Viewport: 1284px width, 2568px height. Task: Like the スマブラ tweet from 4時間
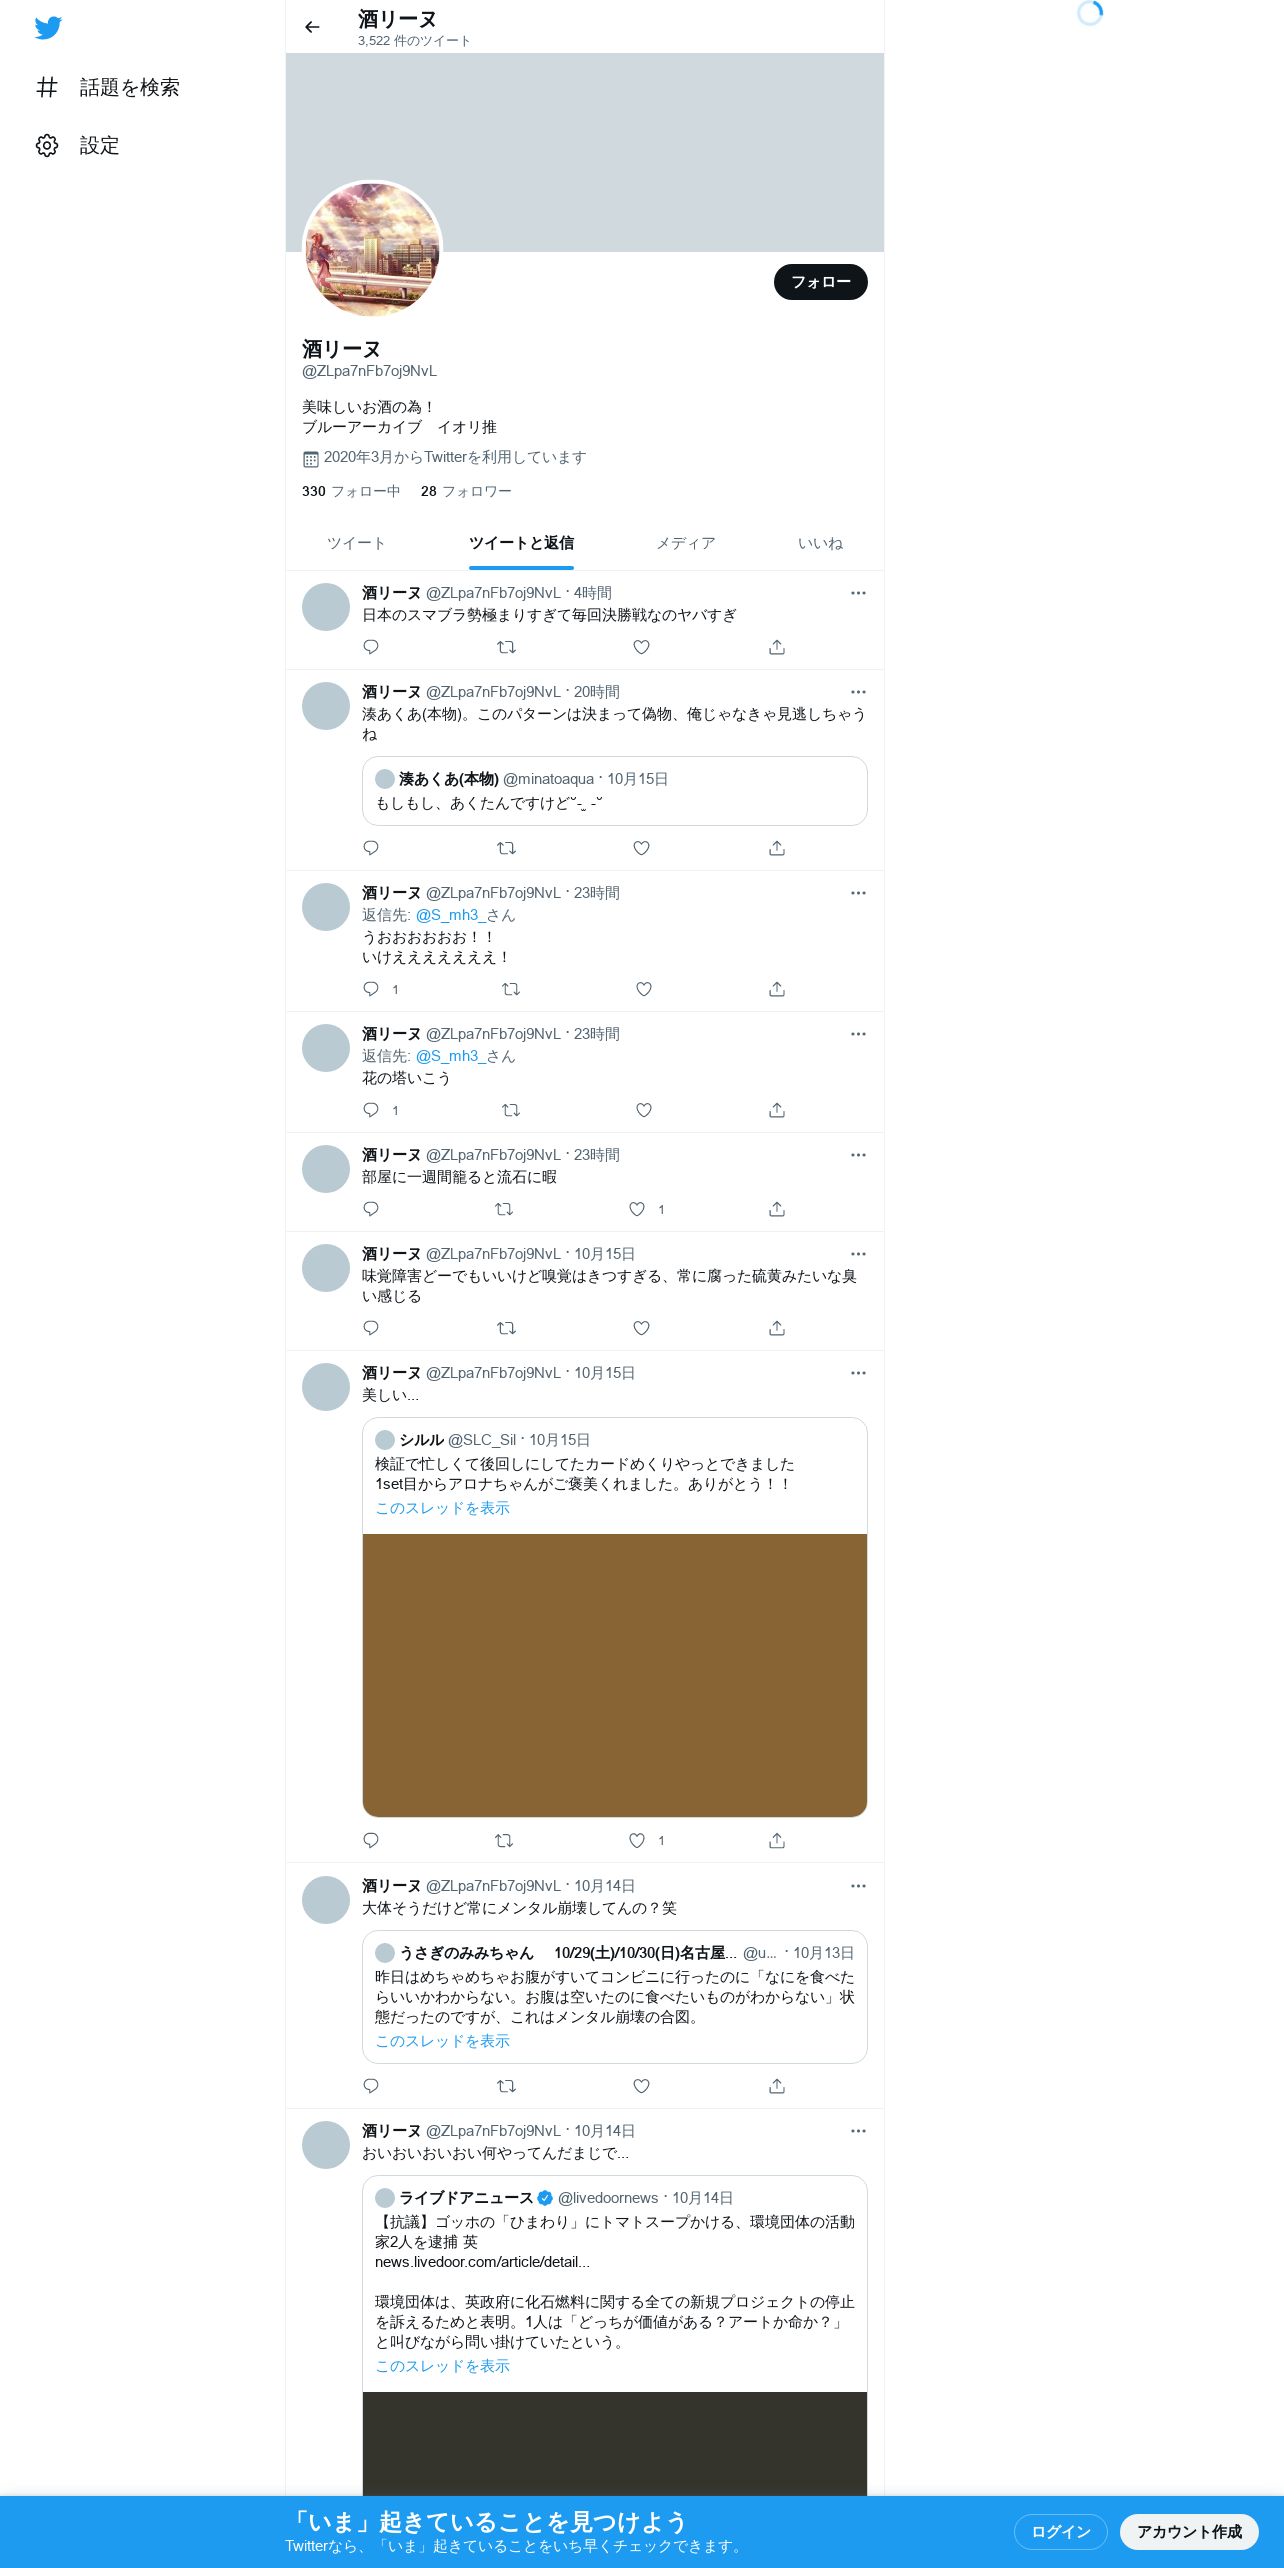point(642,647)
